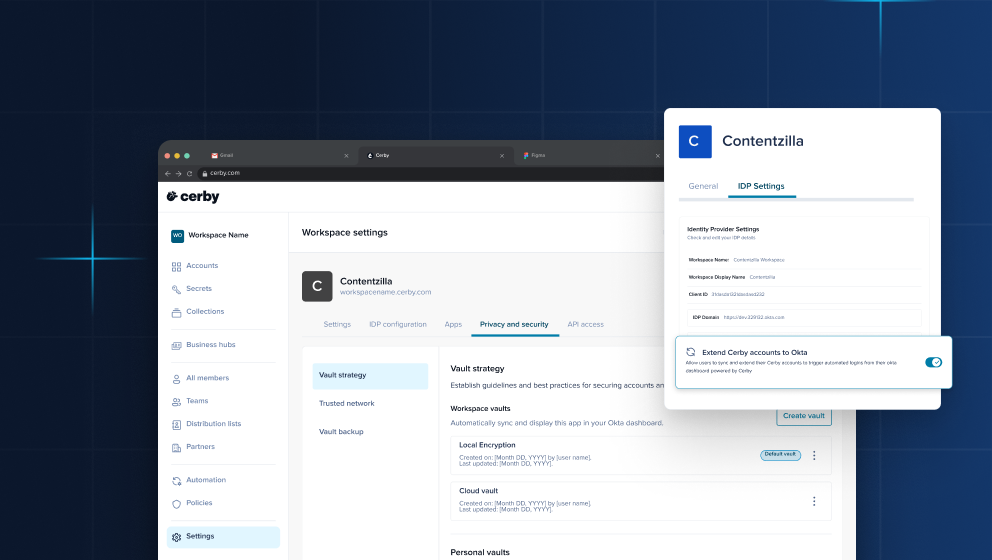Click the Secrets key icon

(177, 289)
